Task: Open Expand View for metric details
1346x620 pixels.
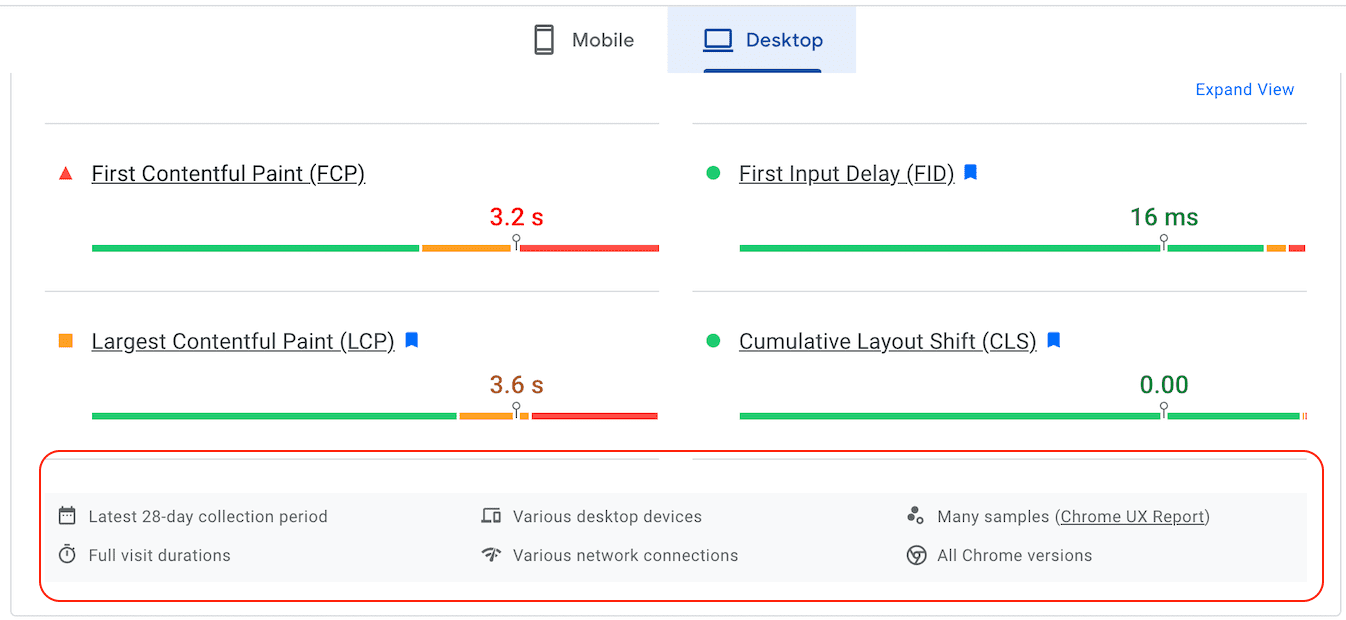Action: 1244,89
